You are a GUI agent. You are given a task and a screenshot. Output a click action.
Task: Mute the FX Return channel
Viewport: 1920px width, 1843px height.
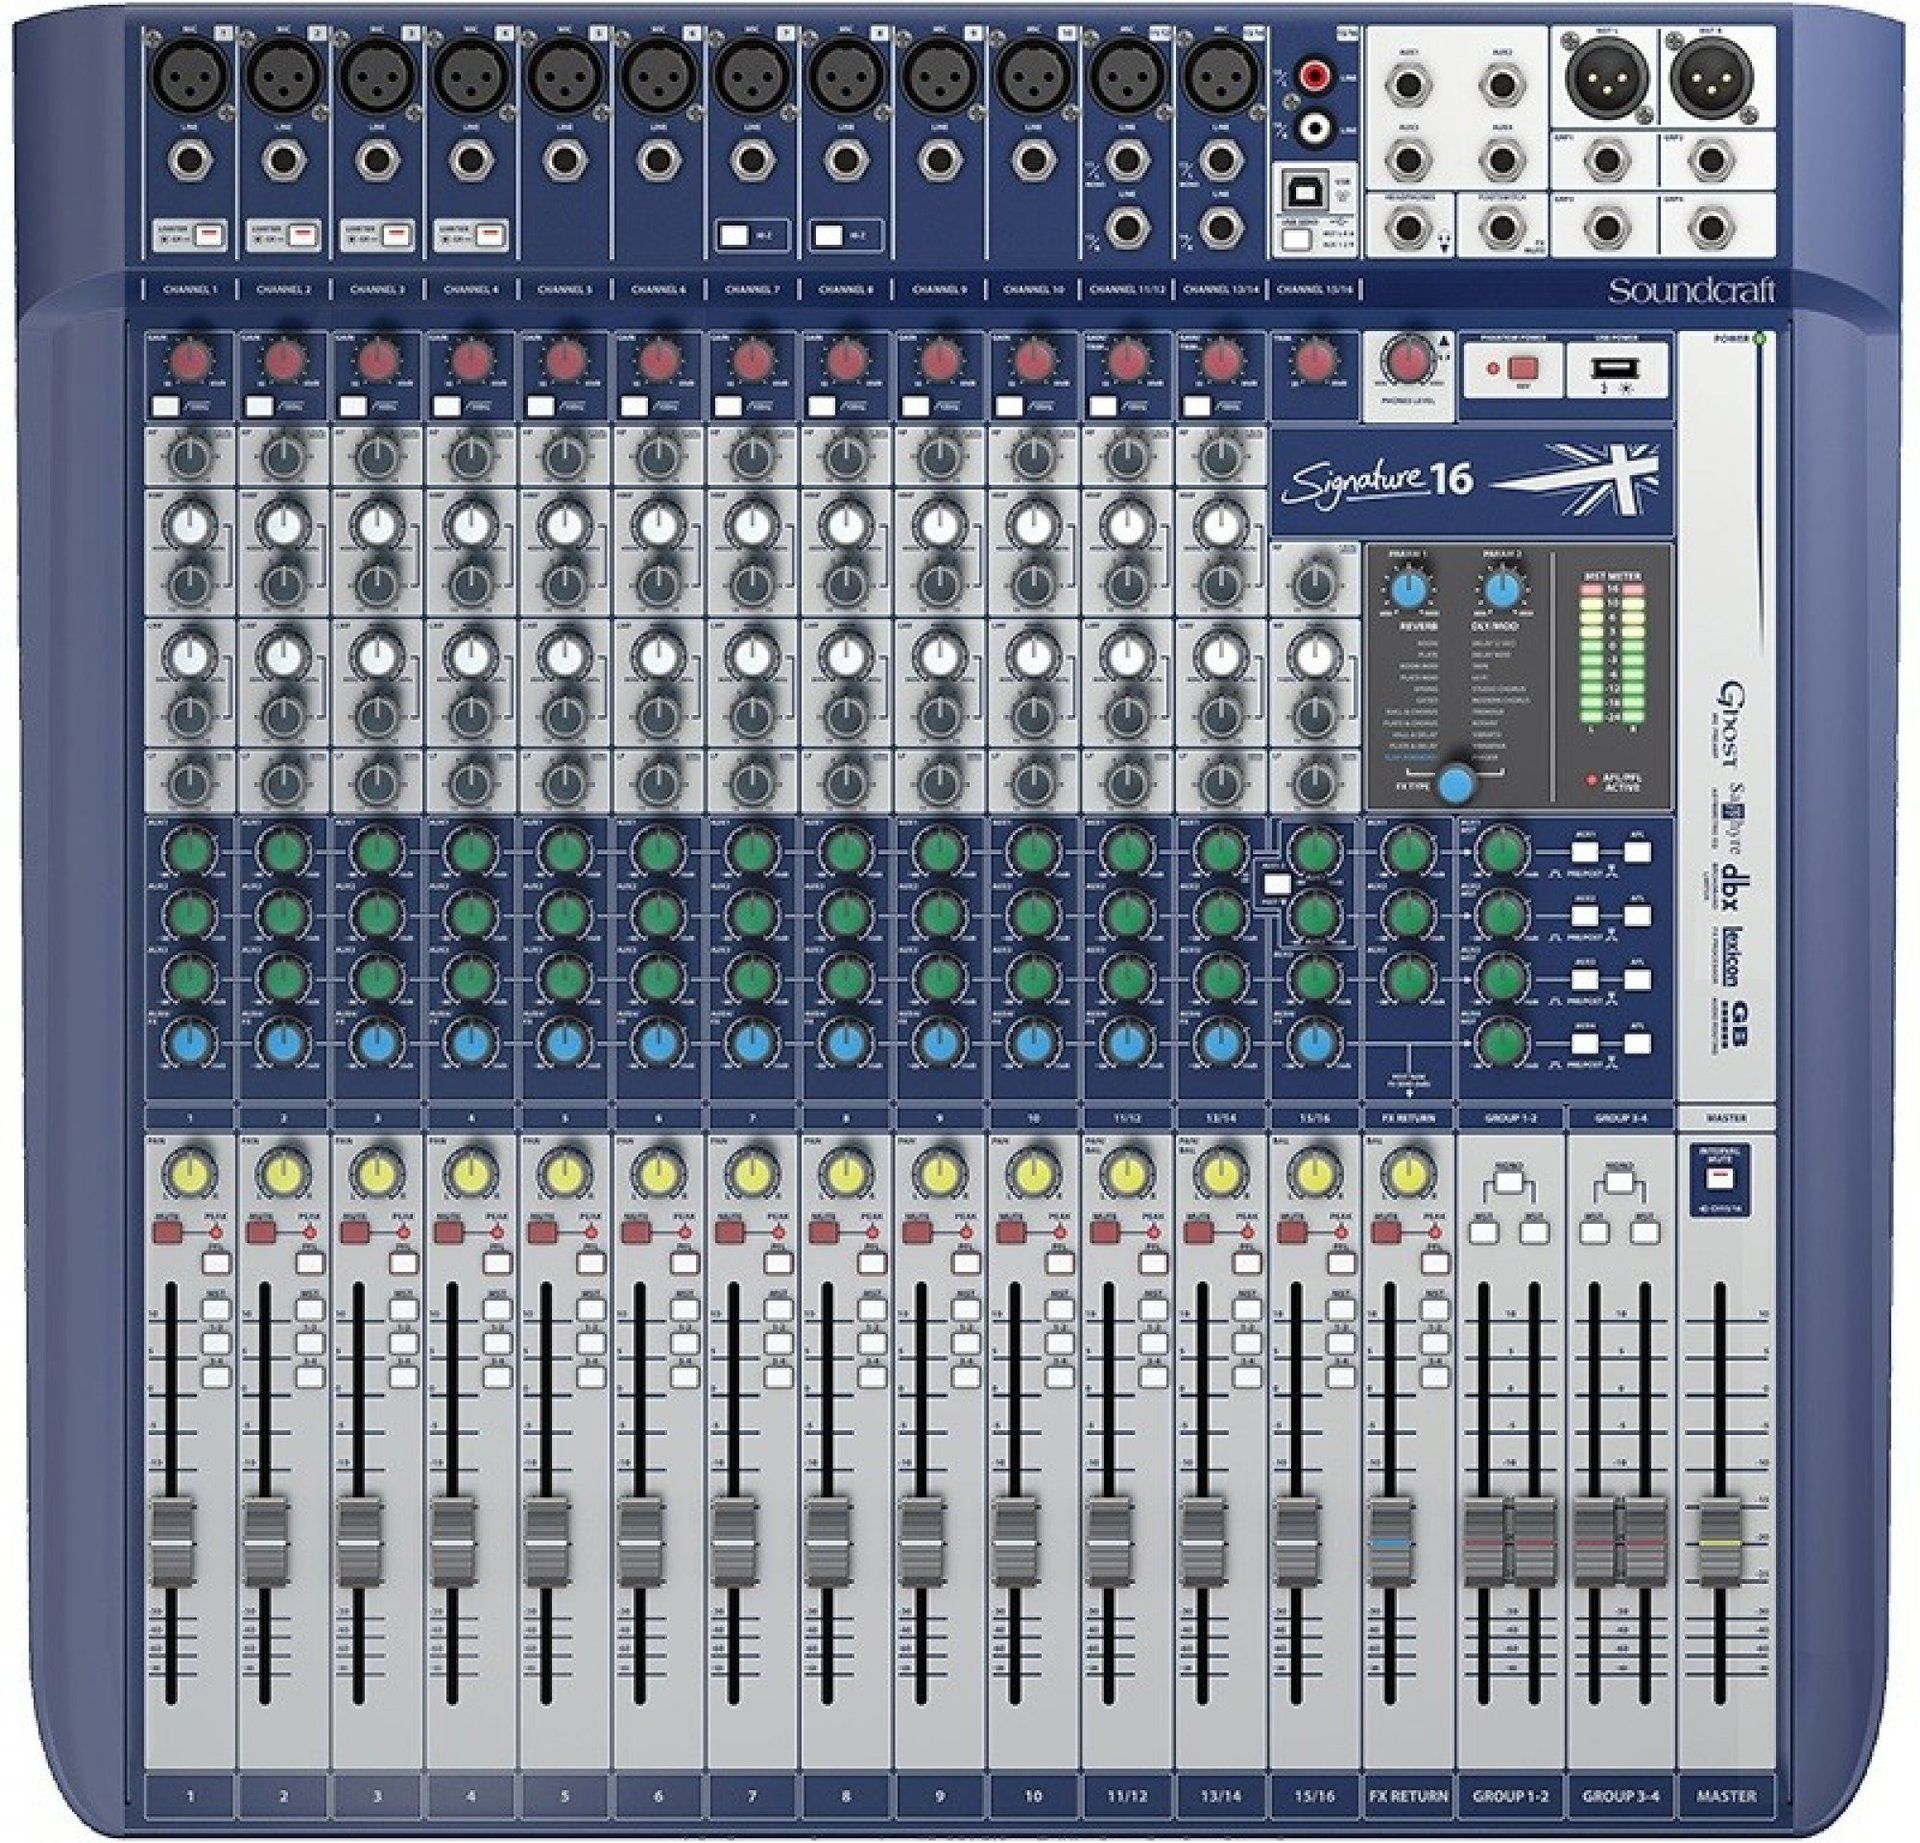(x=1384, y=1233)
